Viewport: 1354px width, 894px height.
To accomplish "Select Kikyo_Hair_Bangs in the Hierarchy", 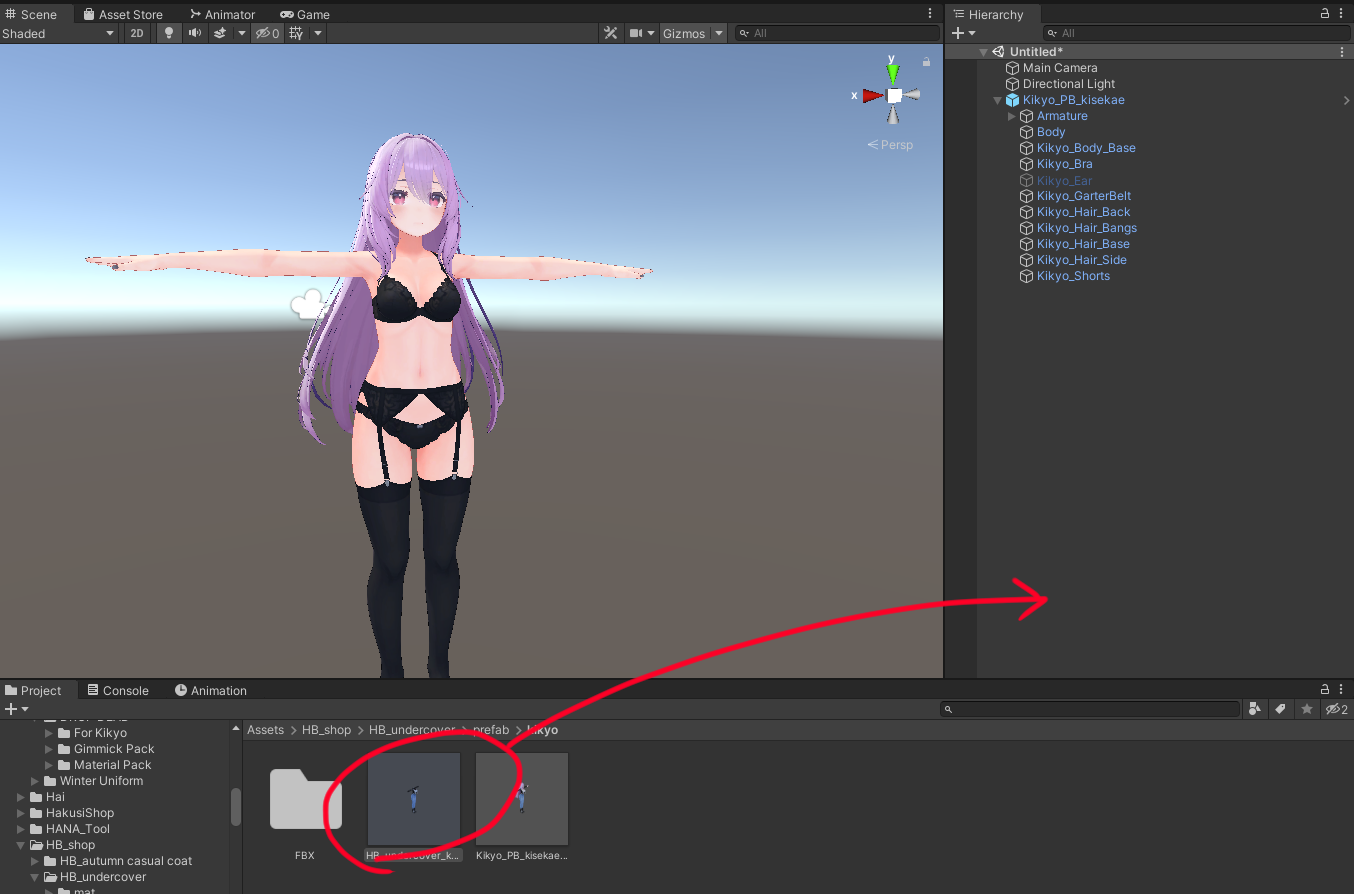I will pyautogui.click(x=1086, y=228).
